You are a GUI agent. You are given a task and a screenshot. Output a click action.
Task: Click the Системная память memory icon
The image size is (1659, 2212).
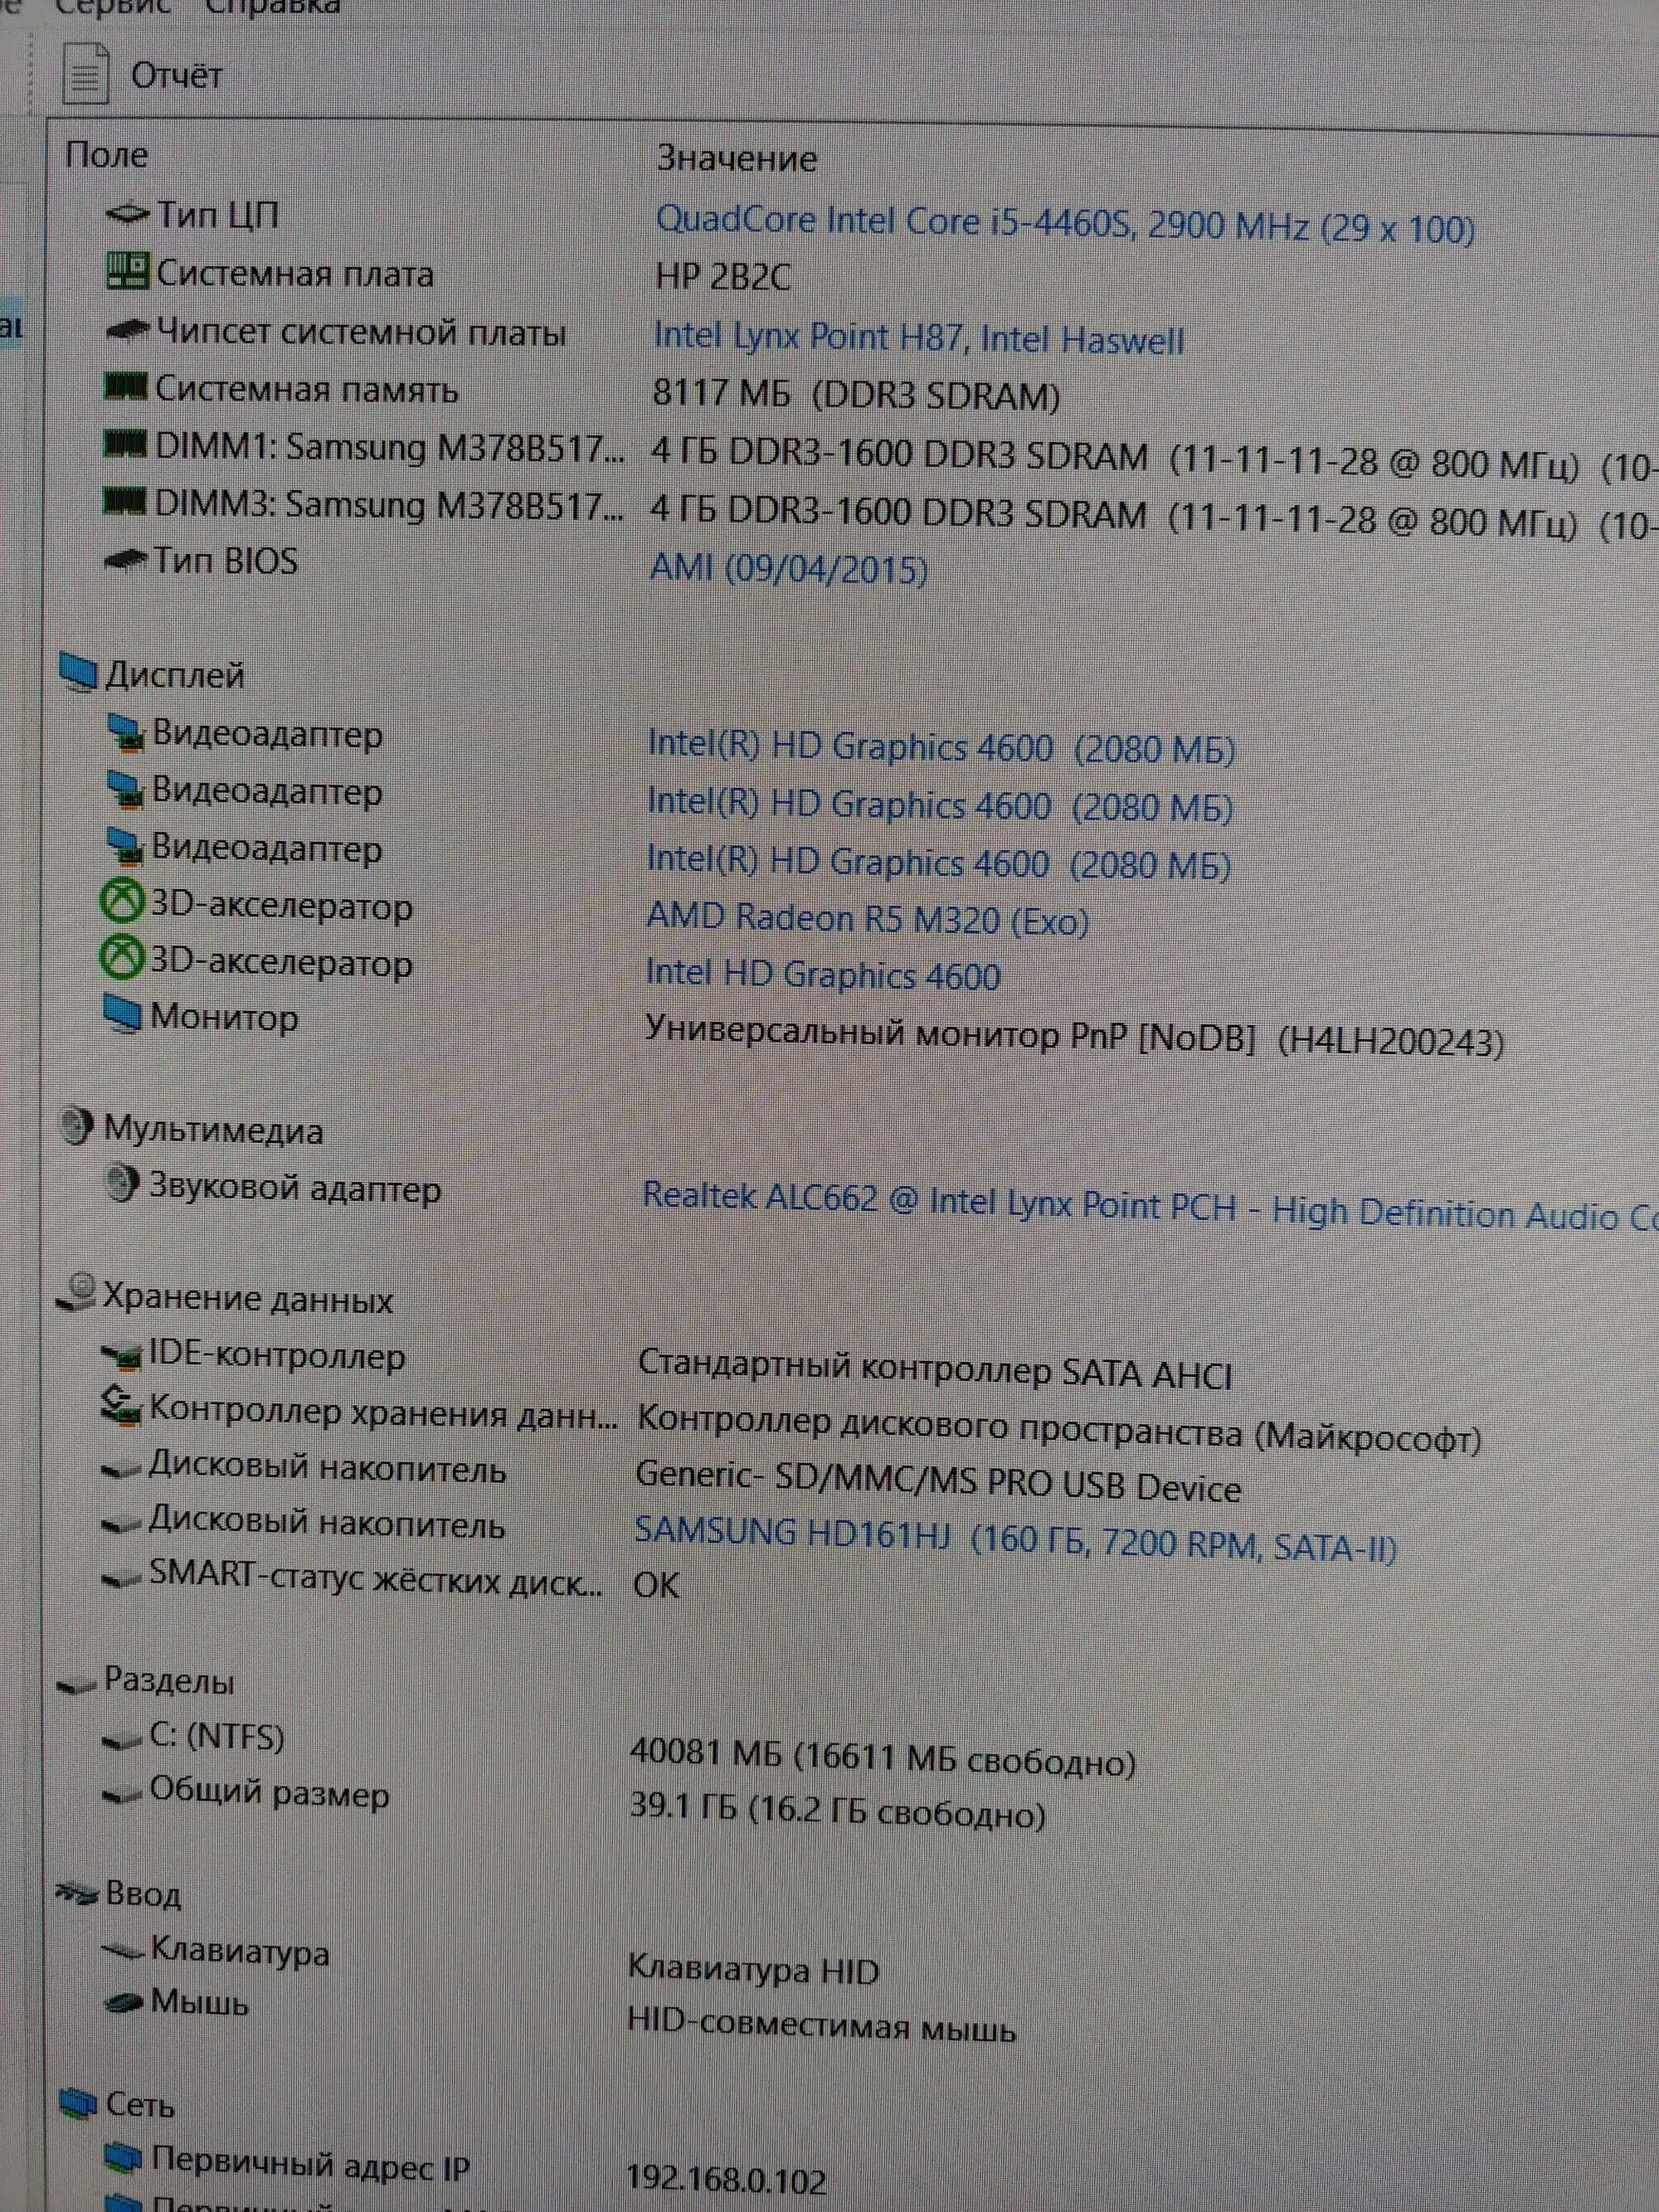point(126,386)
